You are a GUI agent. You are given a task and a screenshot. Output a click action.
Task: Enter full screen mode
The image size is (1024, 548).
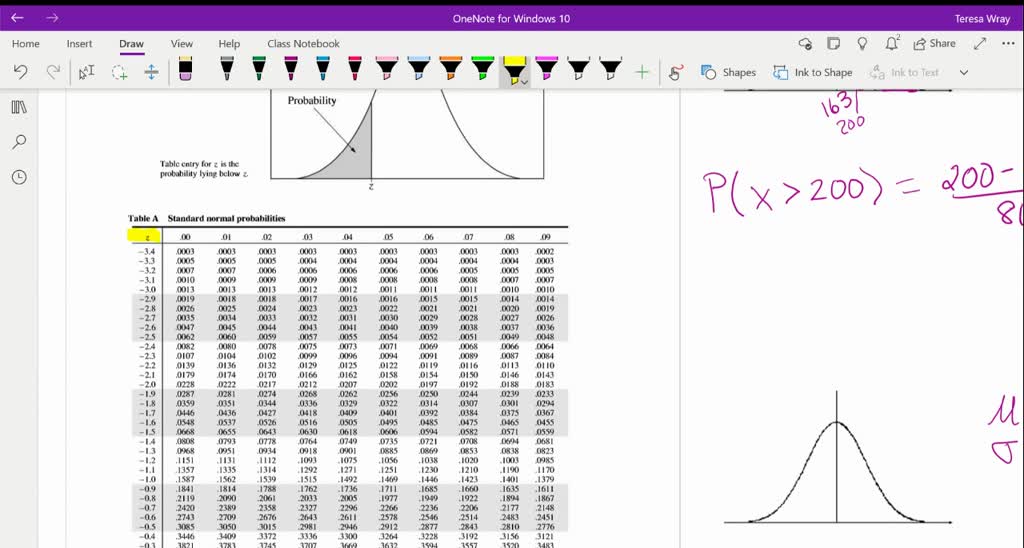(x=980, y=44)
